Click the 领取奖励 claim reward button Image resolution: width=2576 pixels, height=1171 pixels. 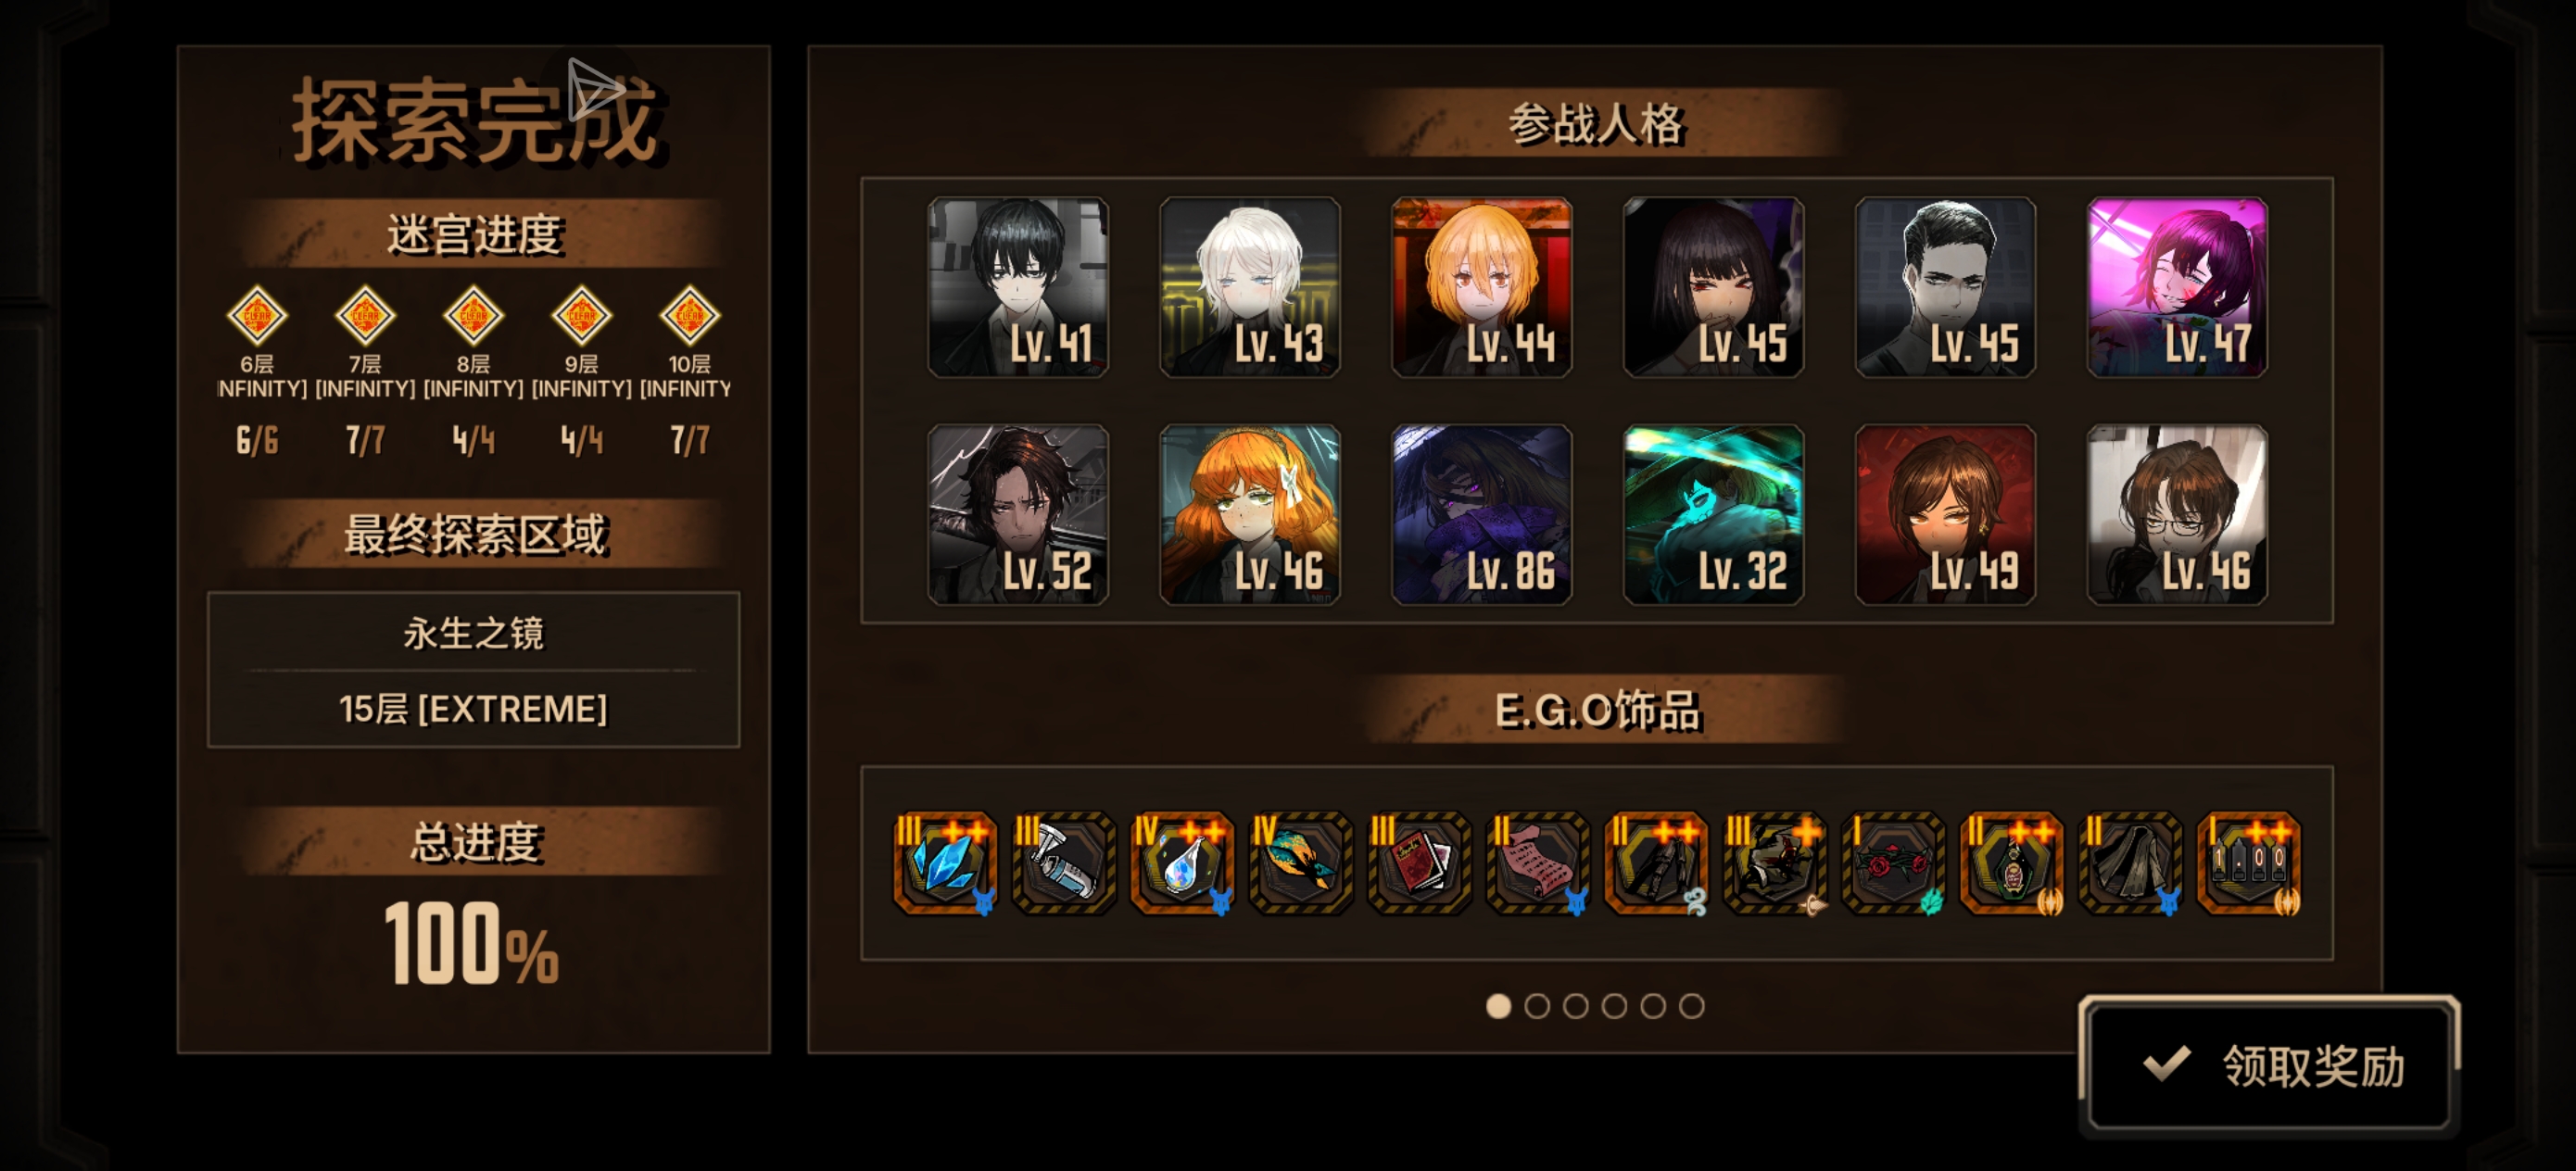tap(2268, 1065)
